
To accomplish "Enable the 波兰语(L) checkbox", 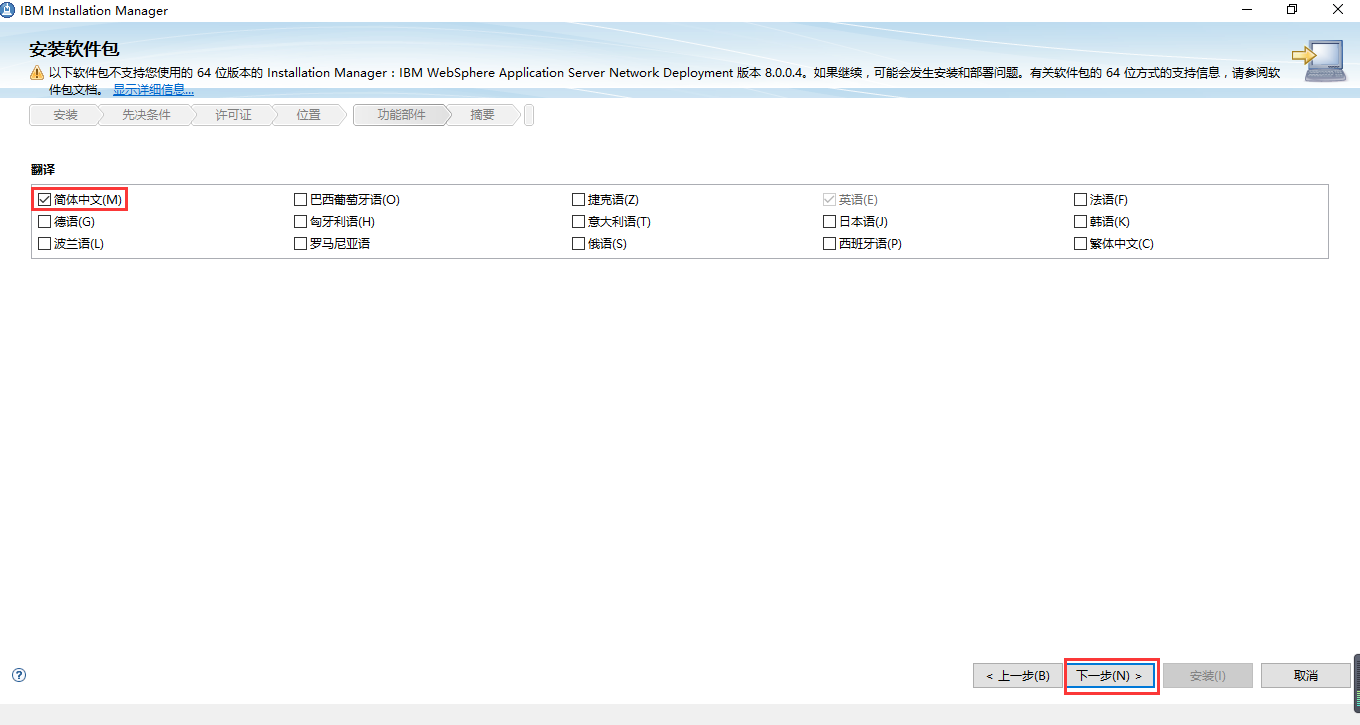I will click(44, 244).
